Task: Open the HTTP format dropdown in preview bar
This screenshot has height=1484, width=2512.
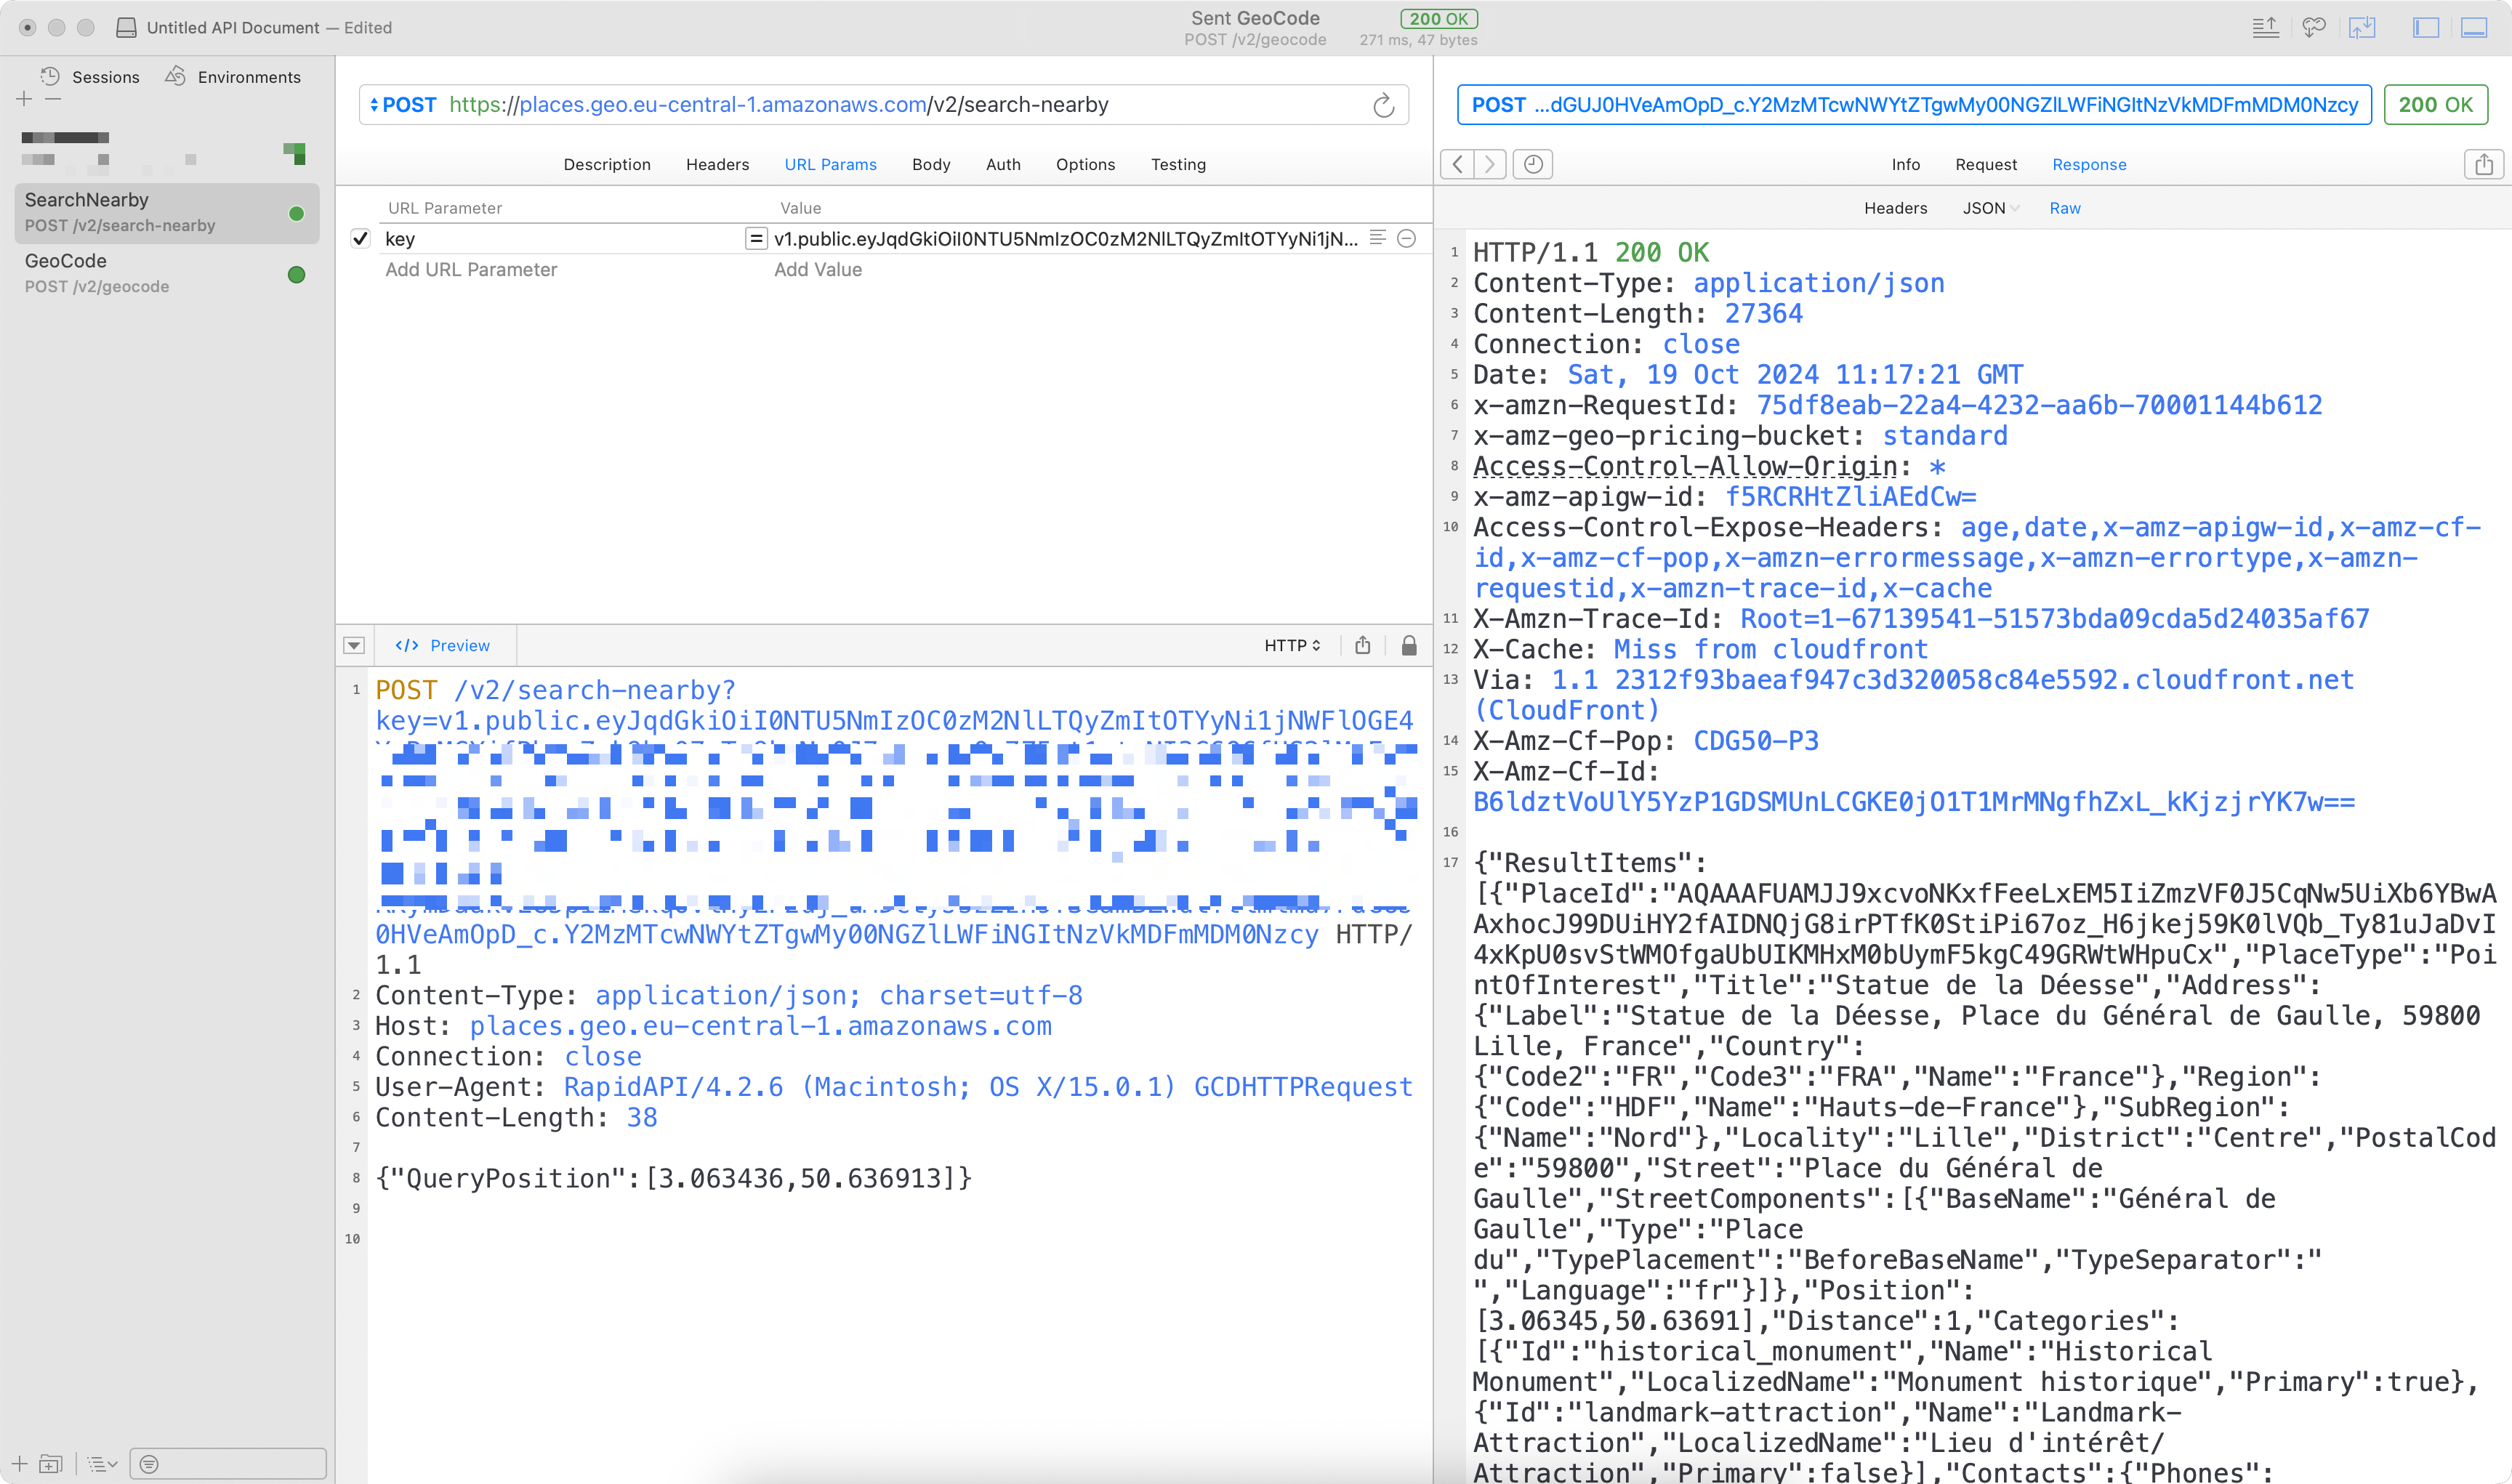Action: pyautogui.click(x=1292, y=645)
